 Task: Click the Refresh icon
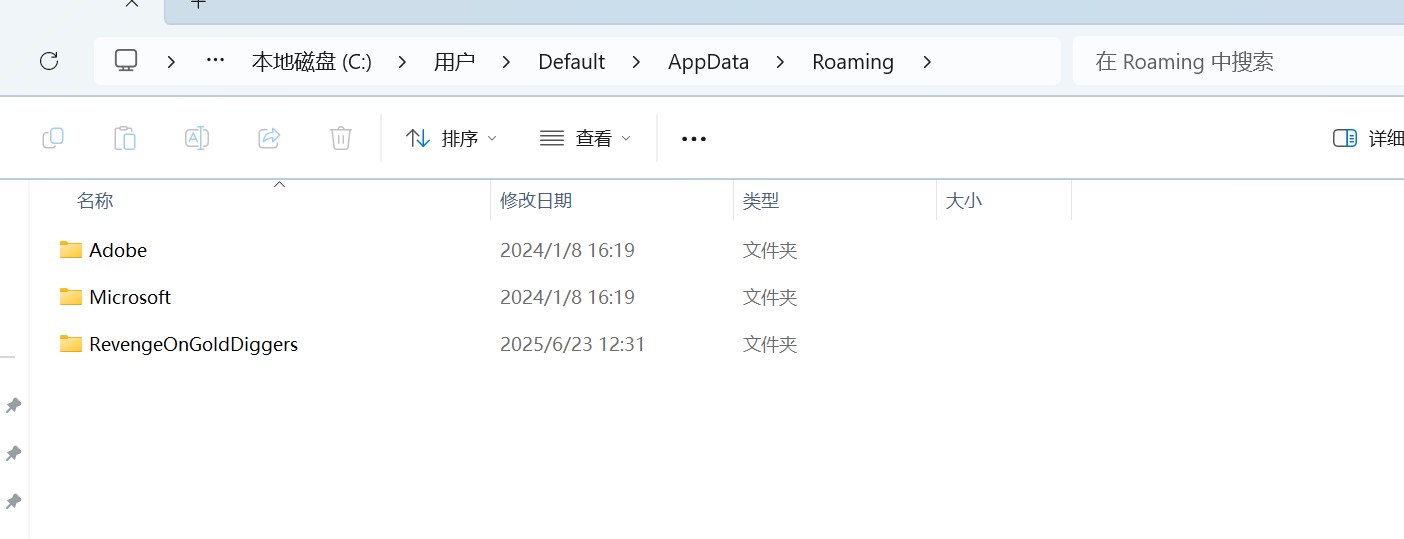(x=48, y=61)
